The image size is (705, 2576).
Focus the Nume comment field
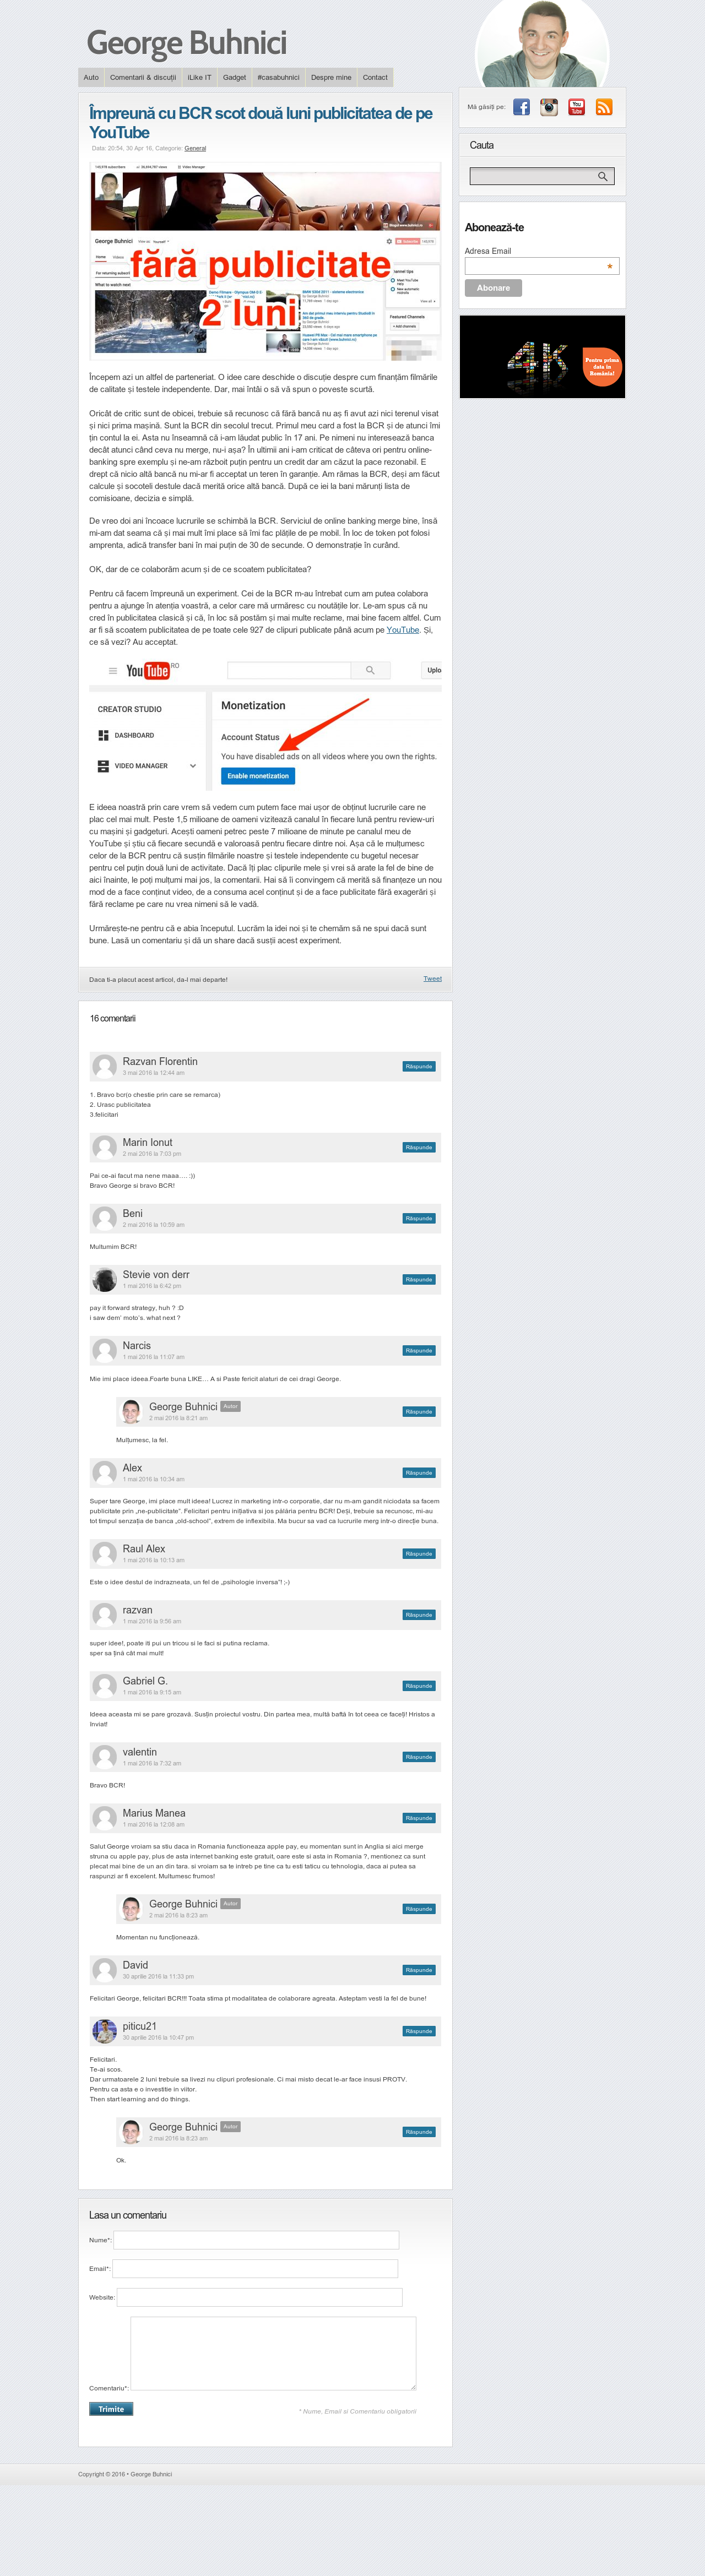[x=256, y=2240]
